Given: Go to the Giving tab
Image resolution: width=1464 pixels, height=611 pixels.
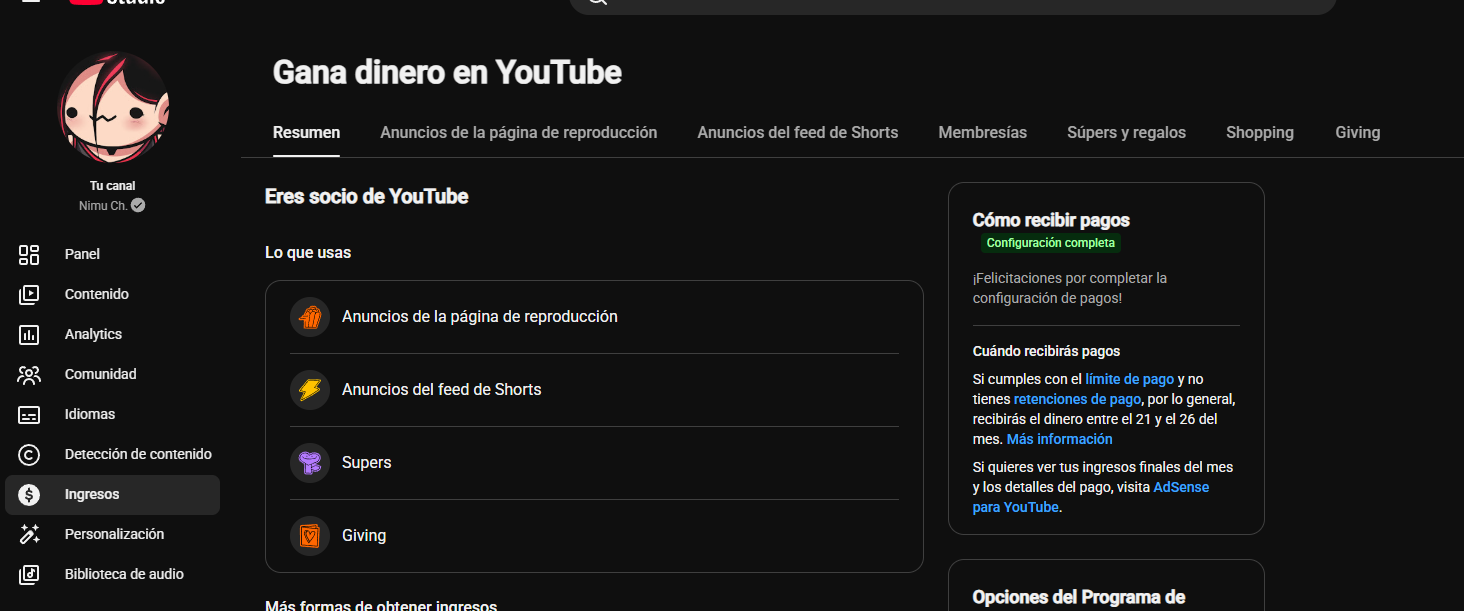Looking at the screenshot, I should (x=1357, y=132).
